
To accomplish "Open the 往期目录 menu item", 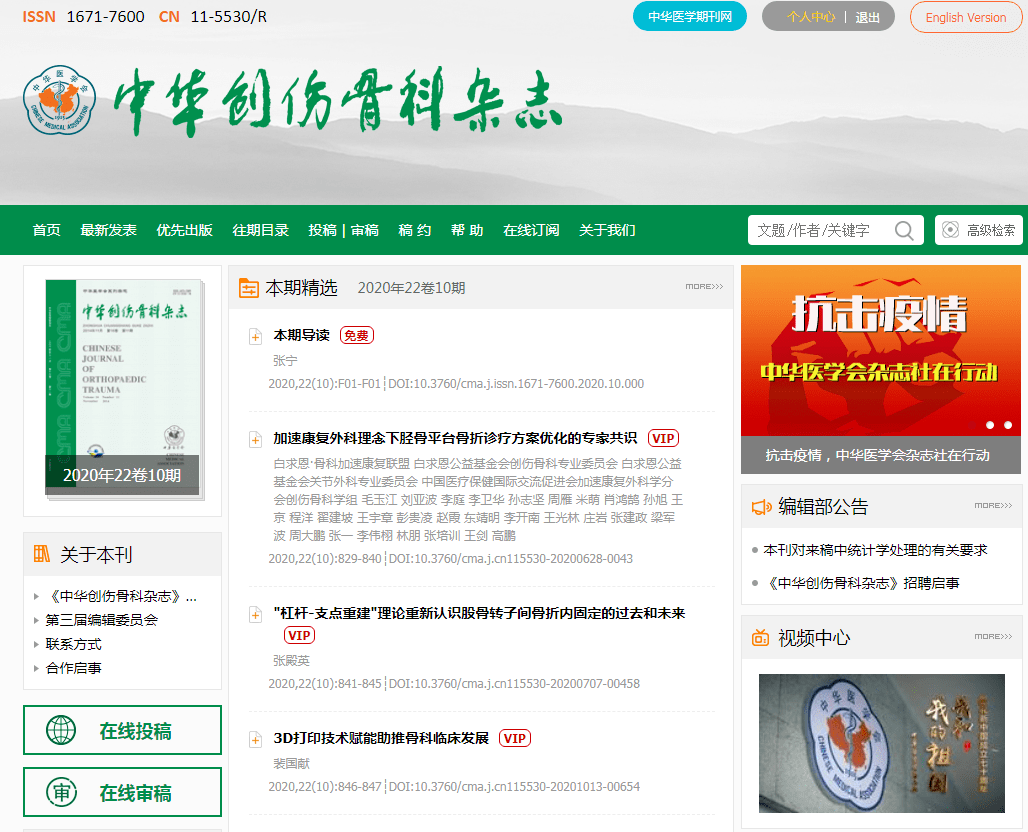I will tap(261, 229).
